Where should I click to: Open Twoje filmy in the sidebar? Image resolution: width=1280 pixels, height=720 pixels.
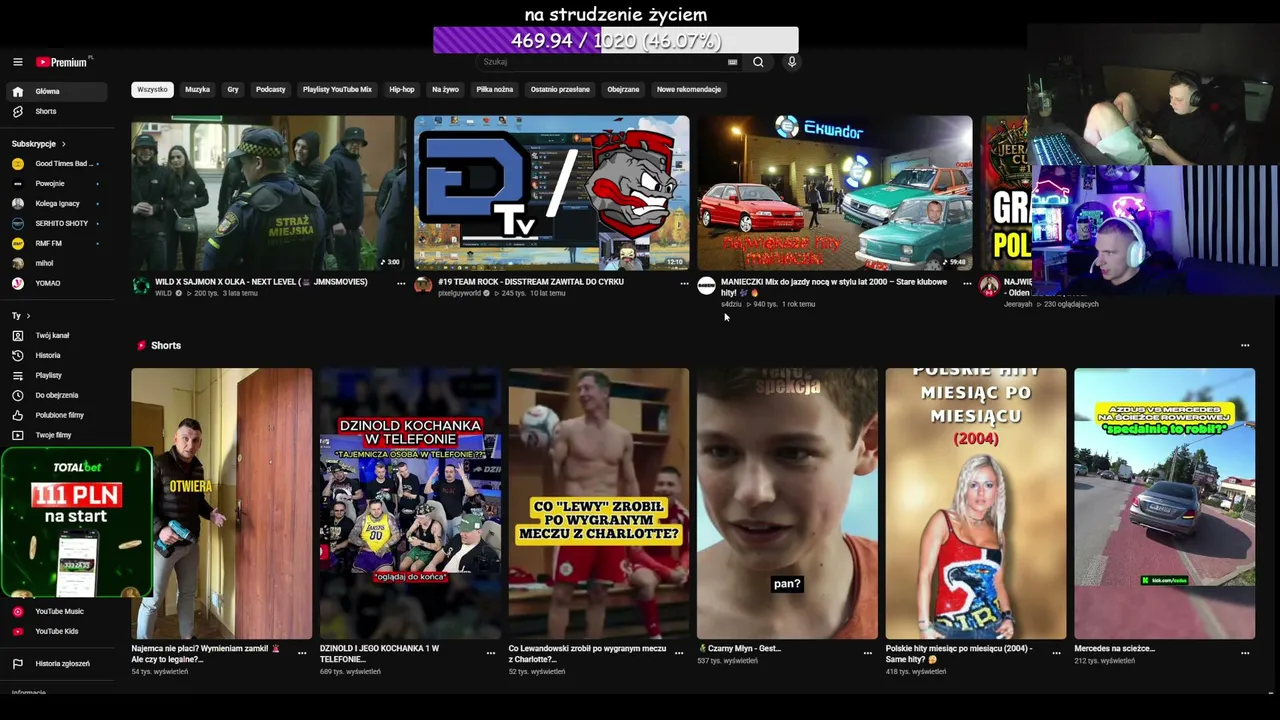coord(55,435)
